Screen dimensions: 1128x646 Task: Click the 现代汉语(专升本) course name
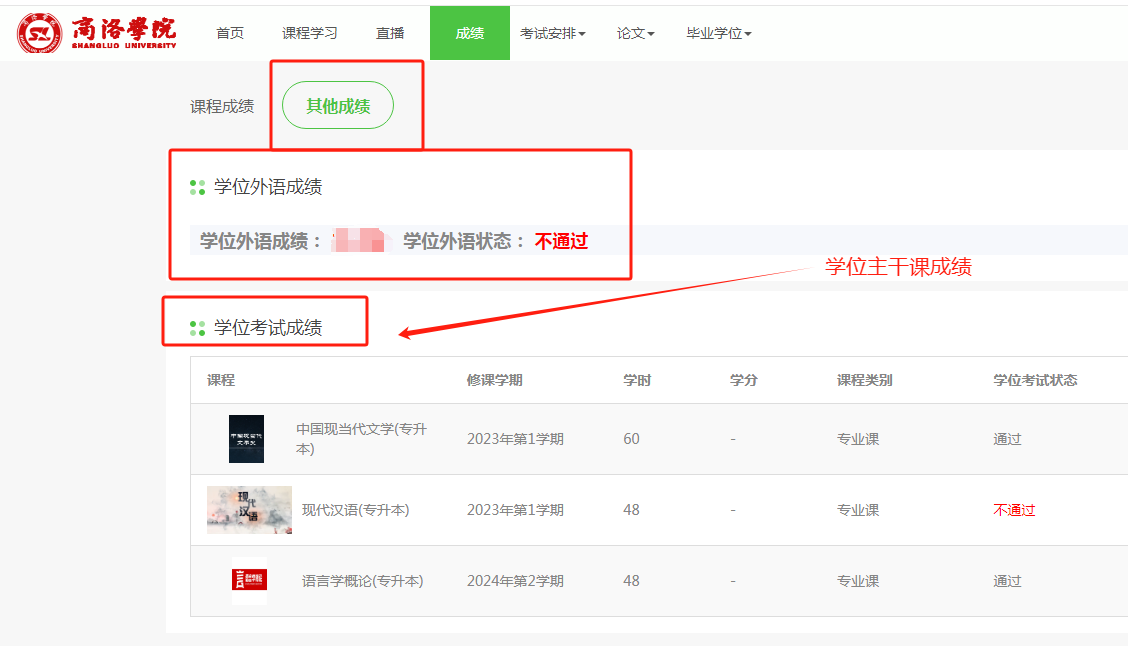click(x=355, y=510)
